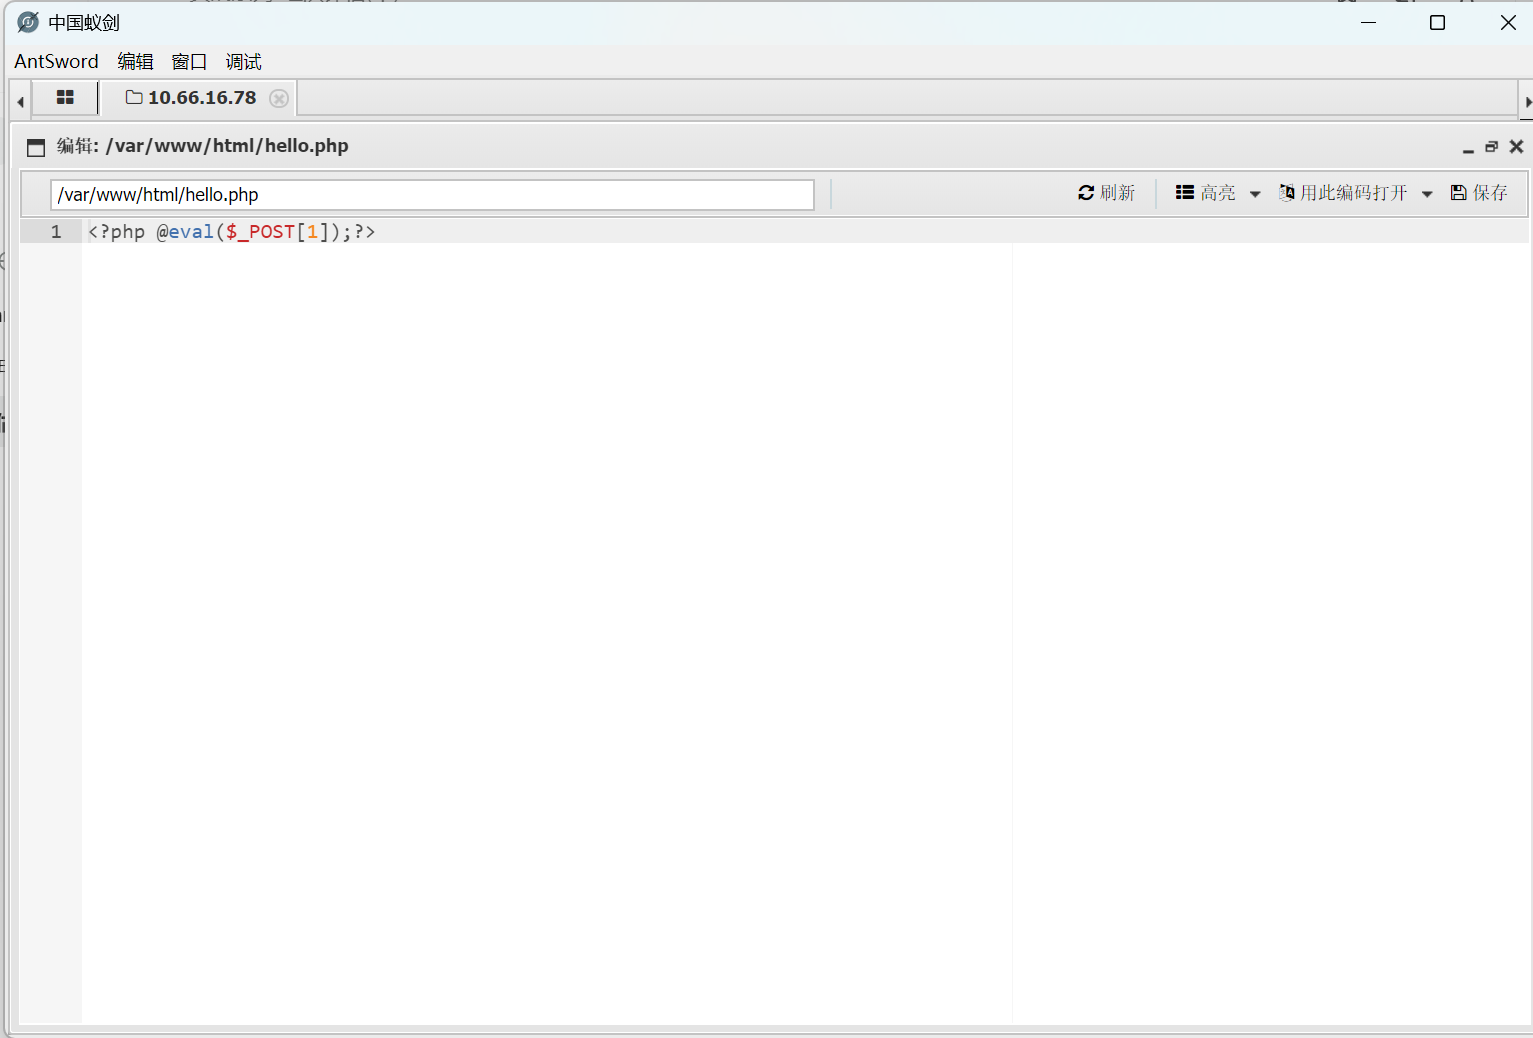Open the 调试 menu
Image resolution: width=1533 pixels, height=1038 pixels.
click(x=243, y=62)
